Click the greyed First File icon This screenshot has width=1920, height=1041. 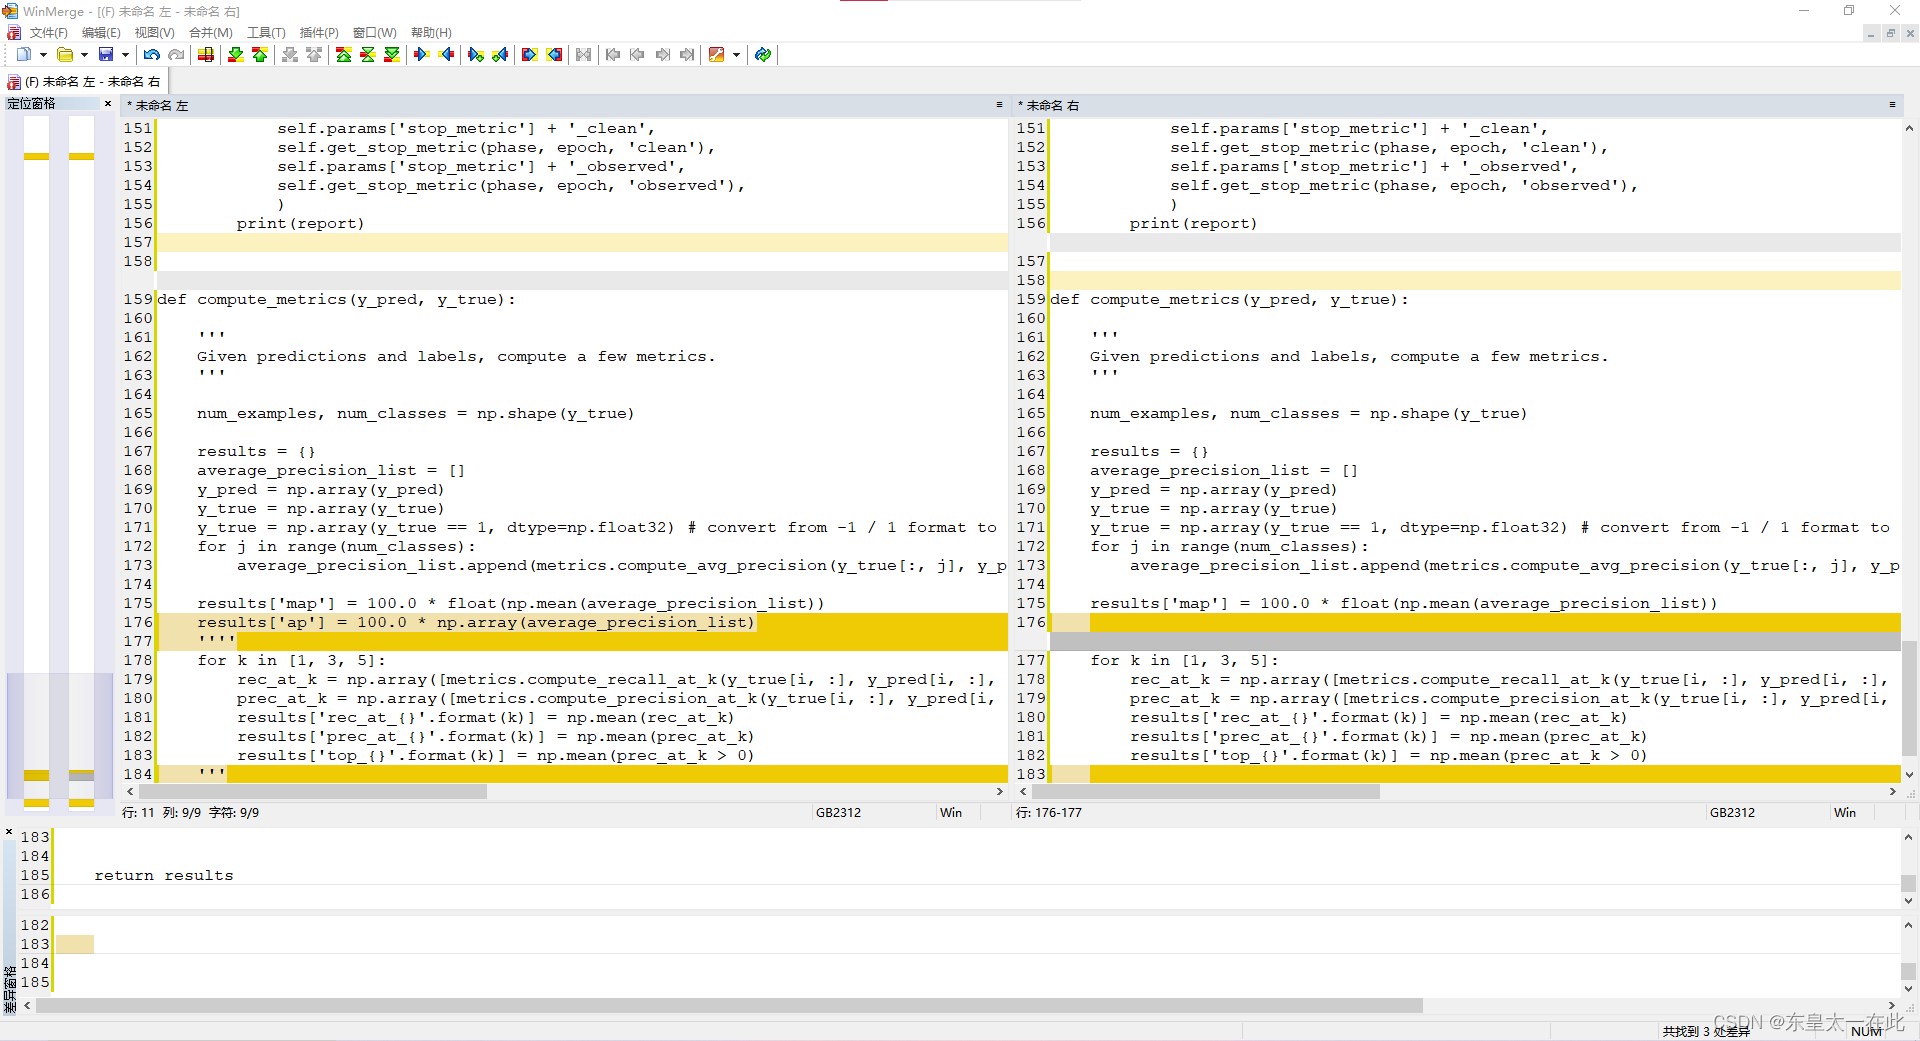tap(614, 55)
